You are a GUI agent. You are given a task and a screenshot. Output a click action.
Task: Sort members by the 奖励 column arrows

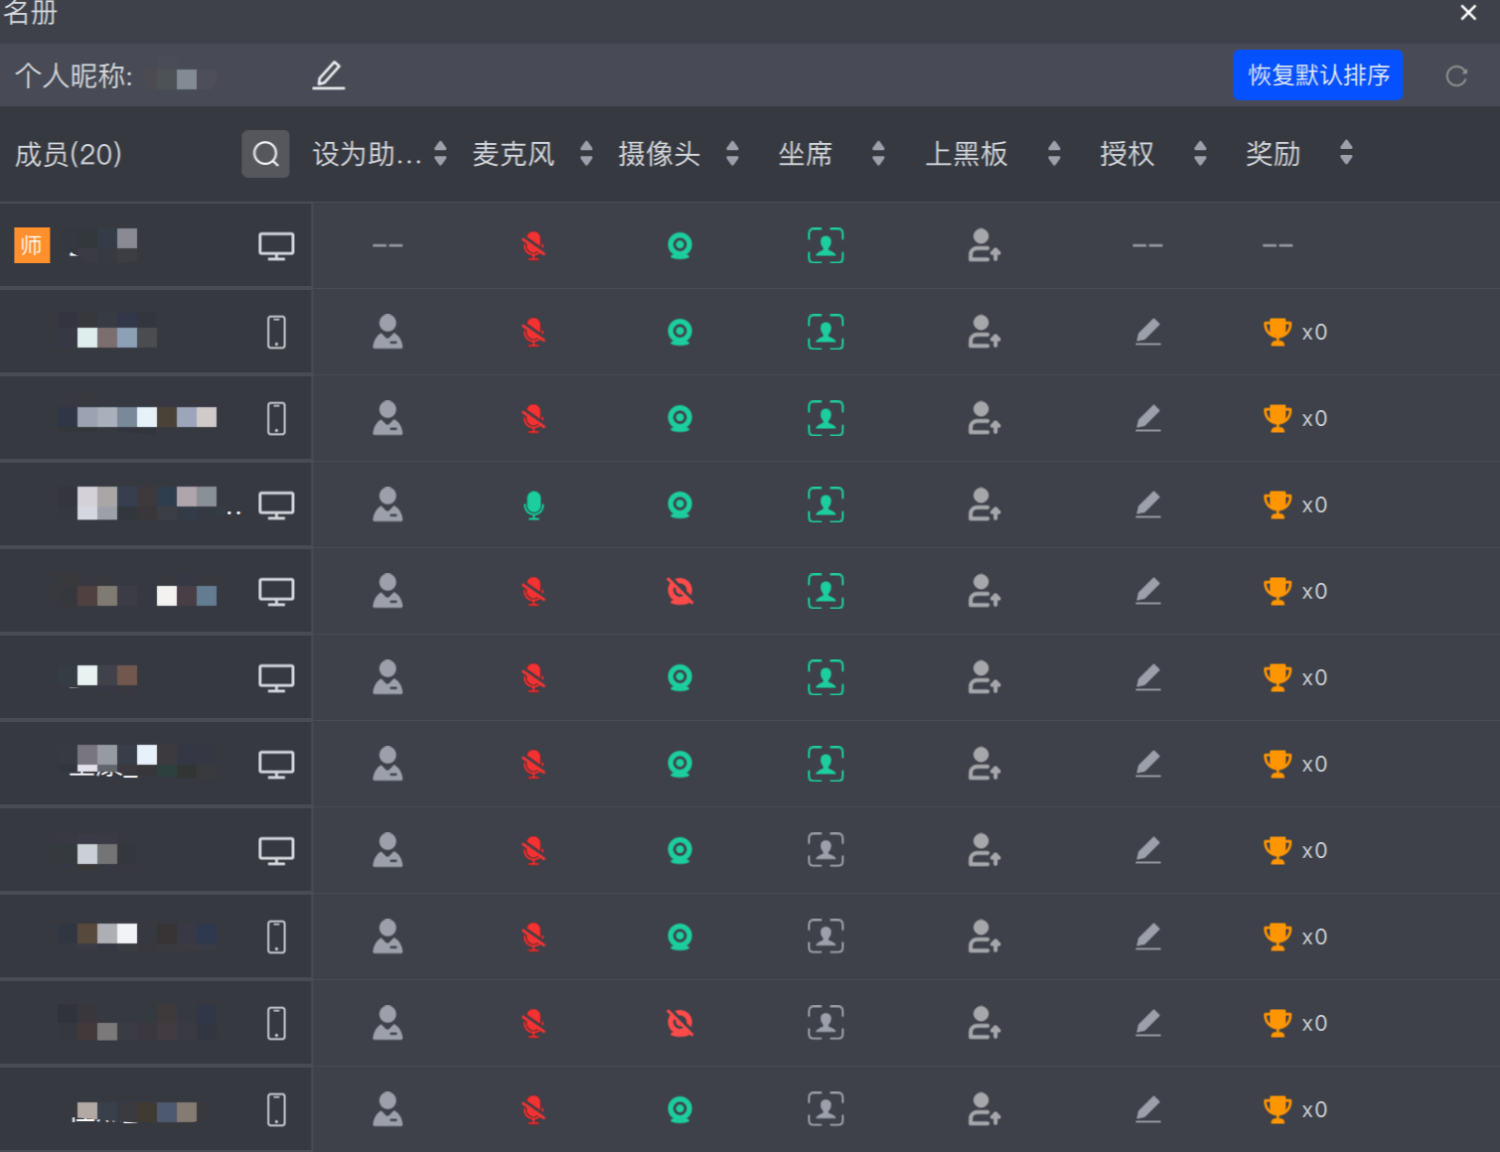click(x=1346, y=154)
